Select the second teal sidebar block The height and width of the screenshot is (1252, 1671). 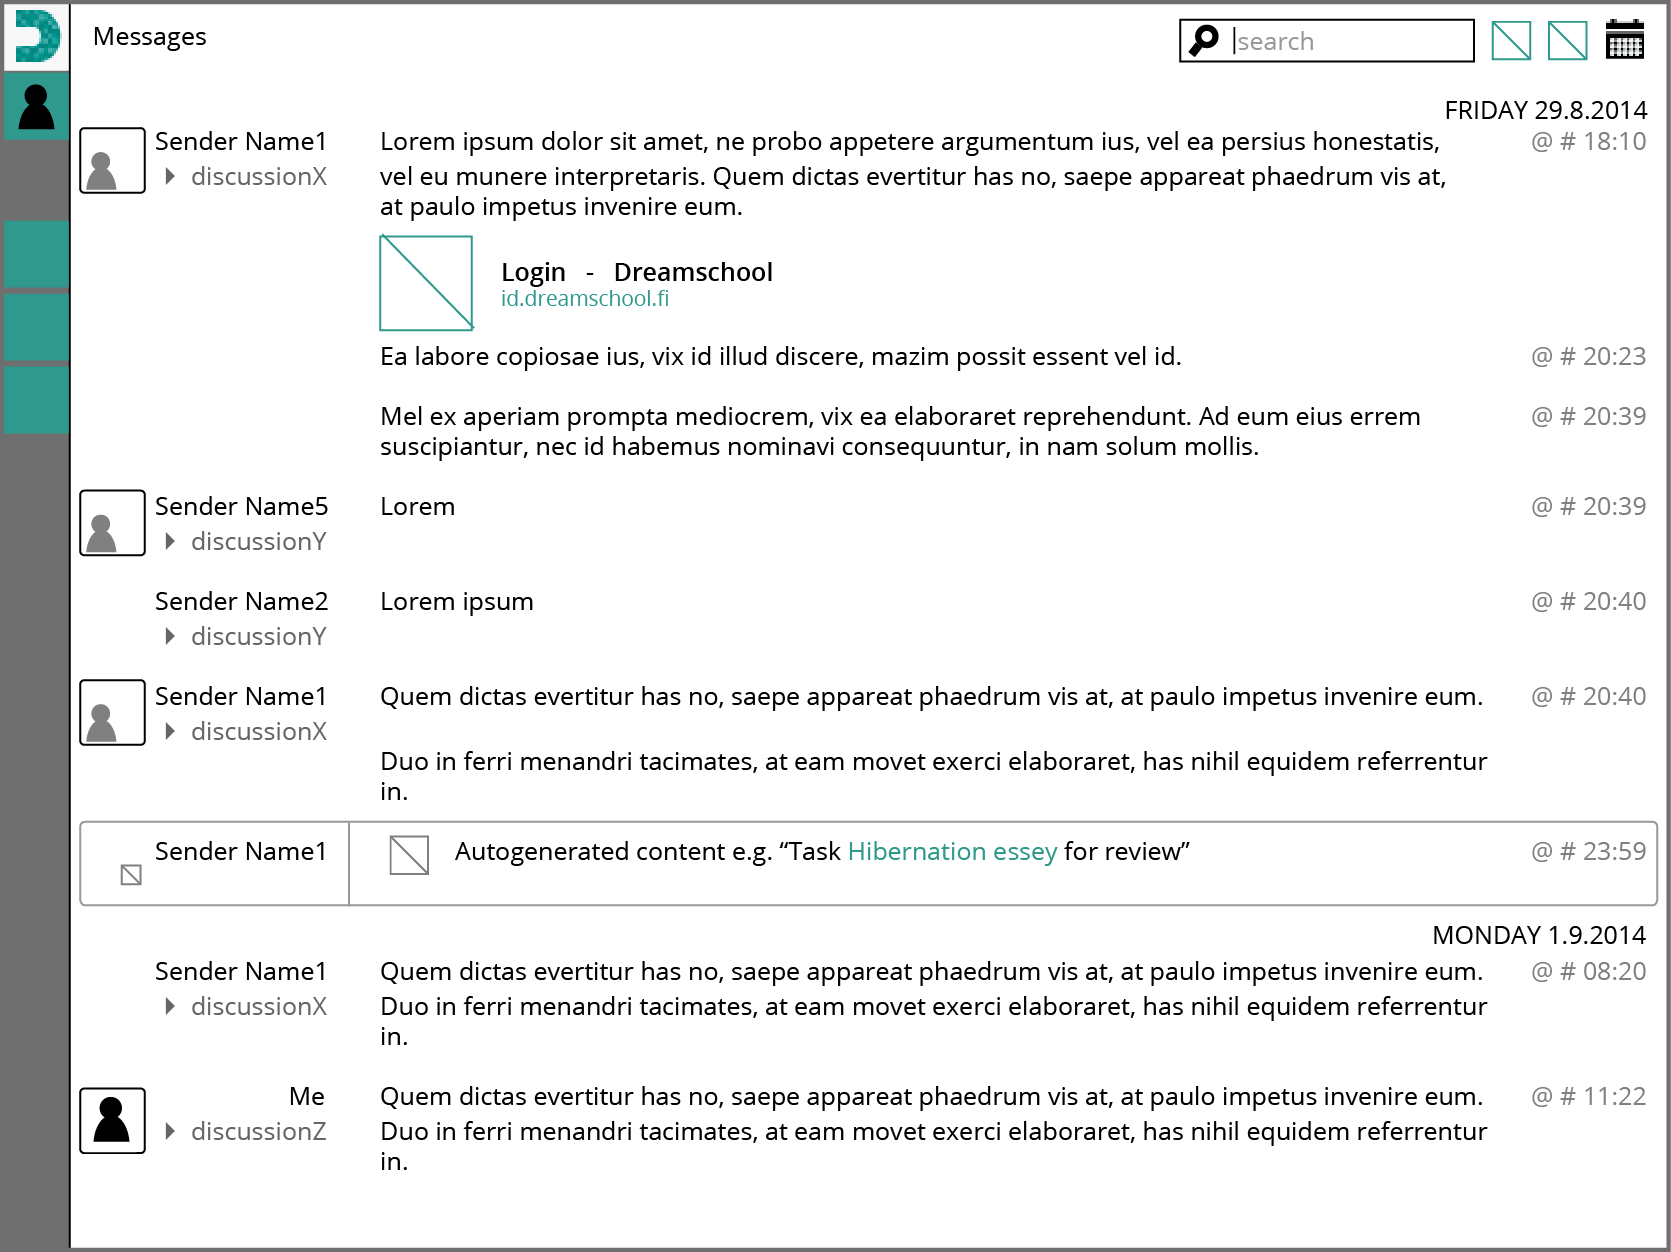pyautogui.click(x=36, y=327)
